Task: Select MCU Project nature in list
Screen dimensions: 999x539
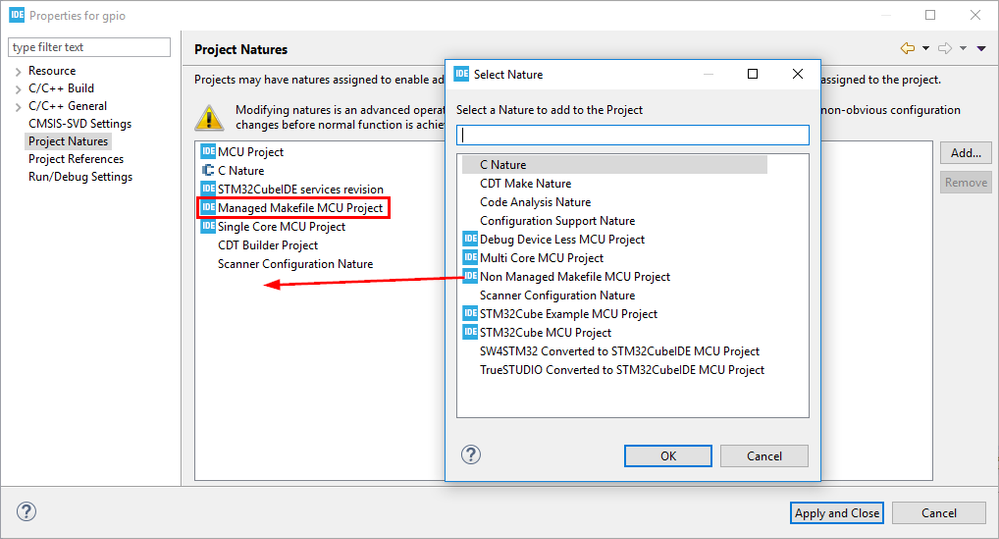Action: pyautogui.click(x=250, y=152)
